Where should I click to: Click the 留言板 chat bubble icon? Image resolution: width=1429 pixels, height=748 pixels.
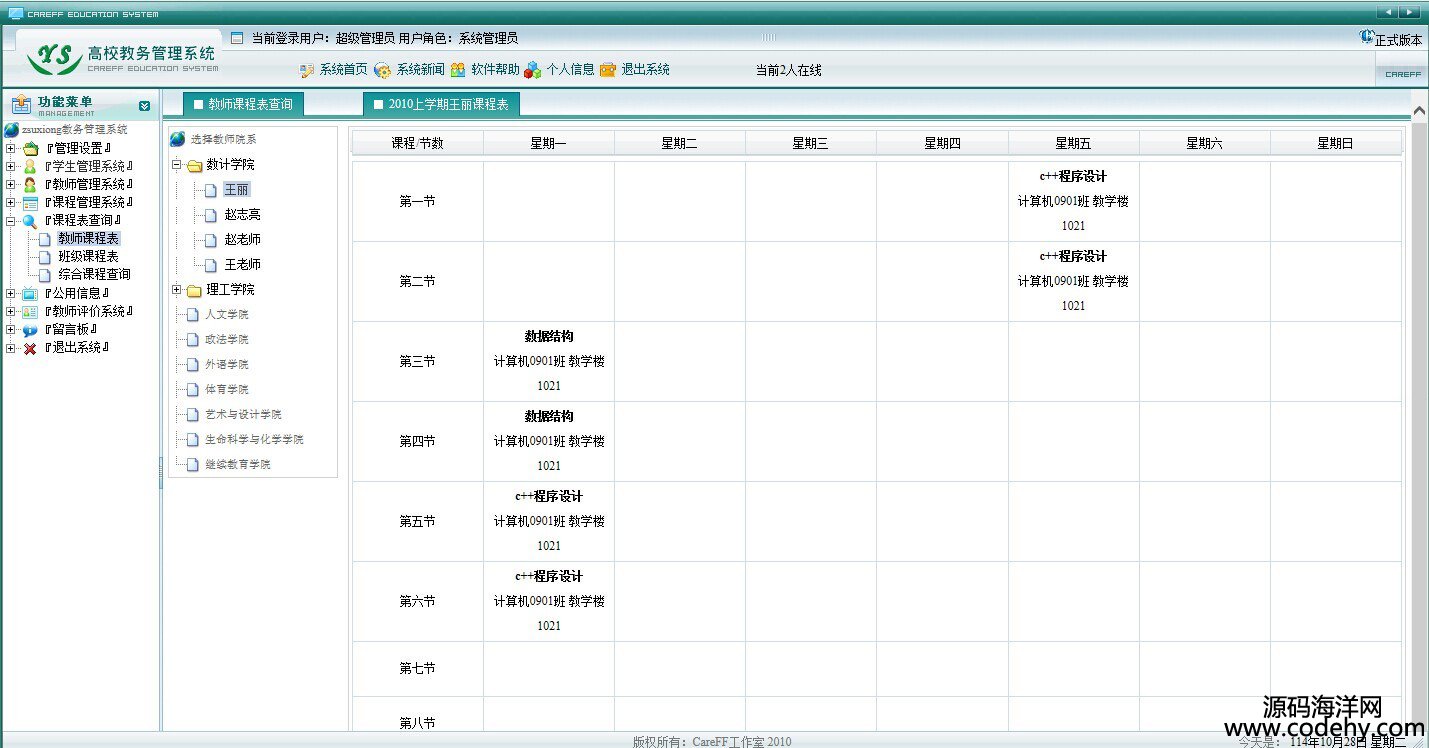click(30, 330)
